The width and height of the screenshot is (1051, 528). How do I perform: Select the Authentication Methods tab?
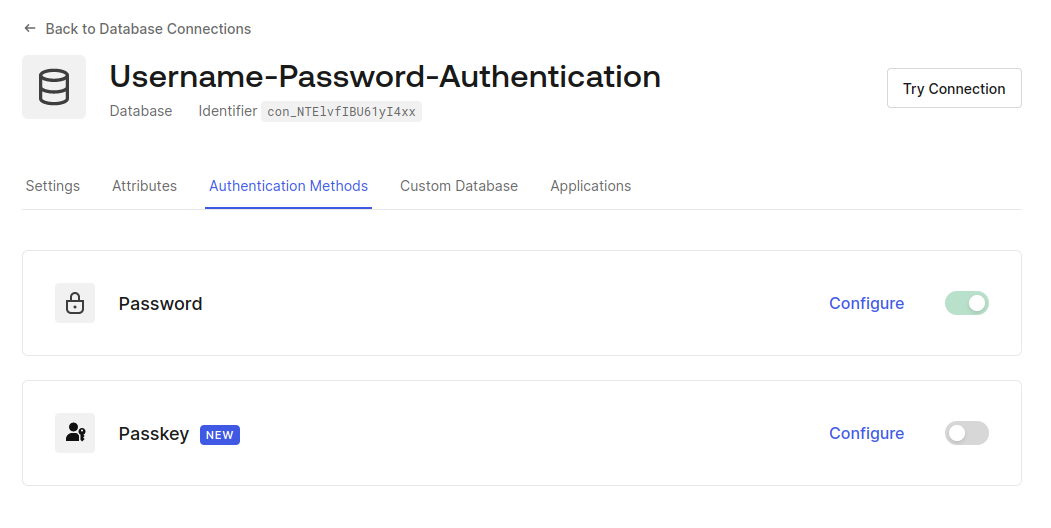tap(288, 186)
